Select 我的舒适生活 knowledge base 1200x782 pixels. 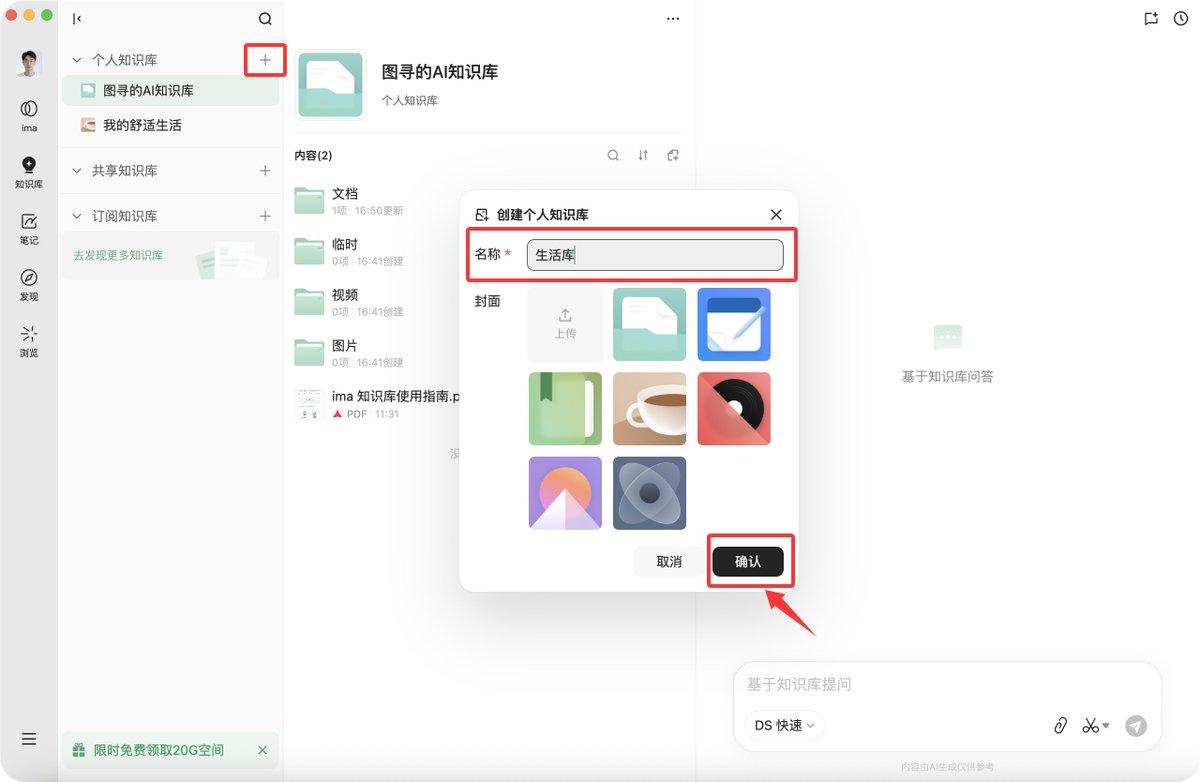point(170,125)
